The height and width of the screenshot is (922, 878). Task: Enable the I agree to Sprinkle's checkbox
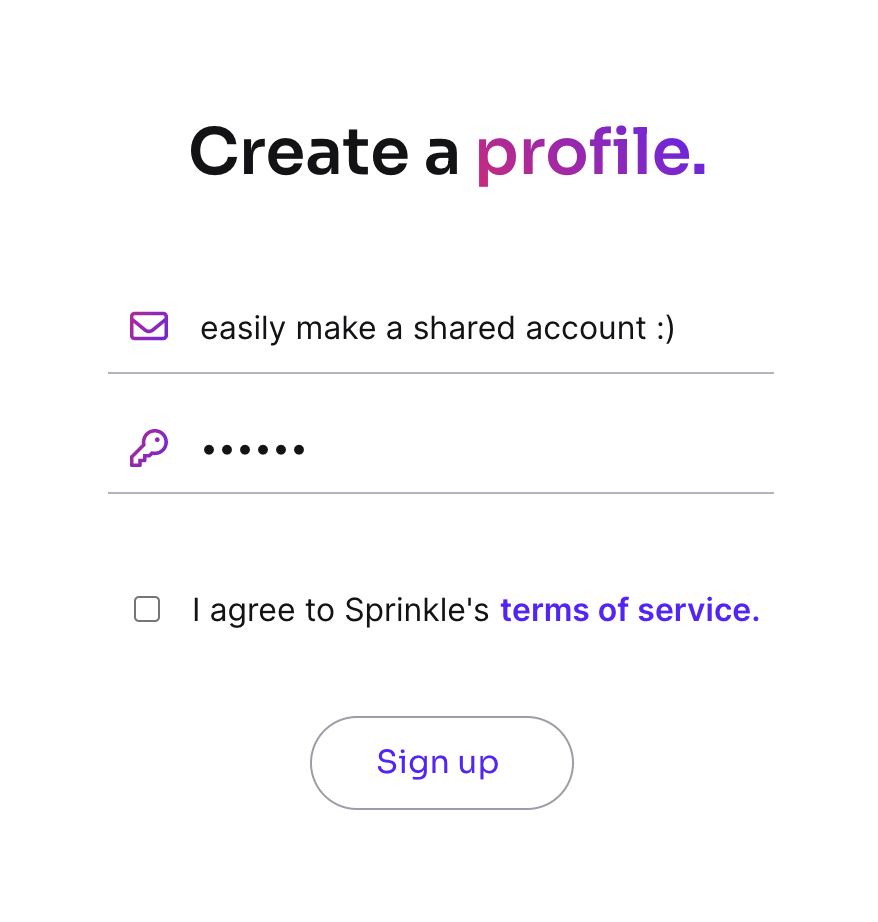coord(147,610)
